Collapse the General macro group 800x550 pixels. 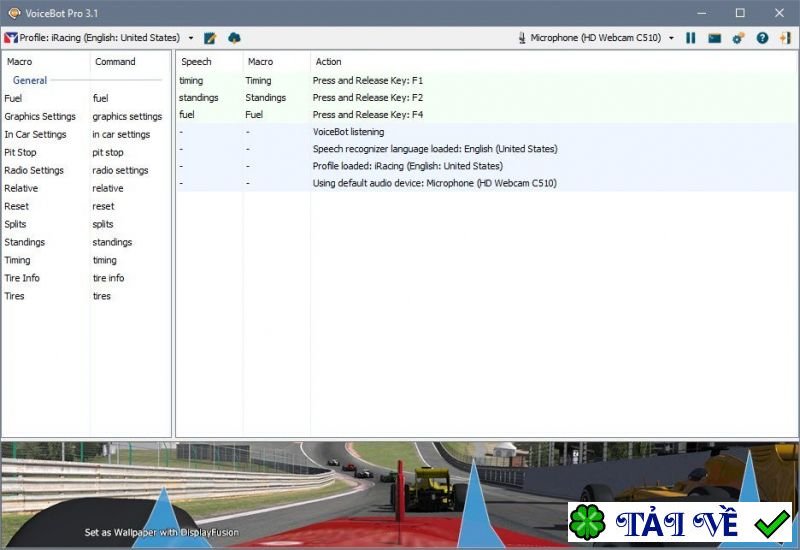point(30,80)
